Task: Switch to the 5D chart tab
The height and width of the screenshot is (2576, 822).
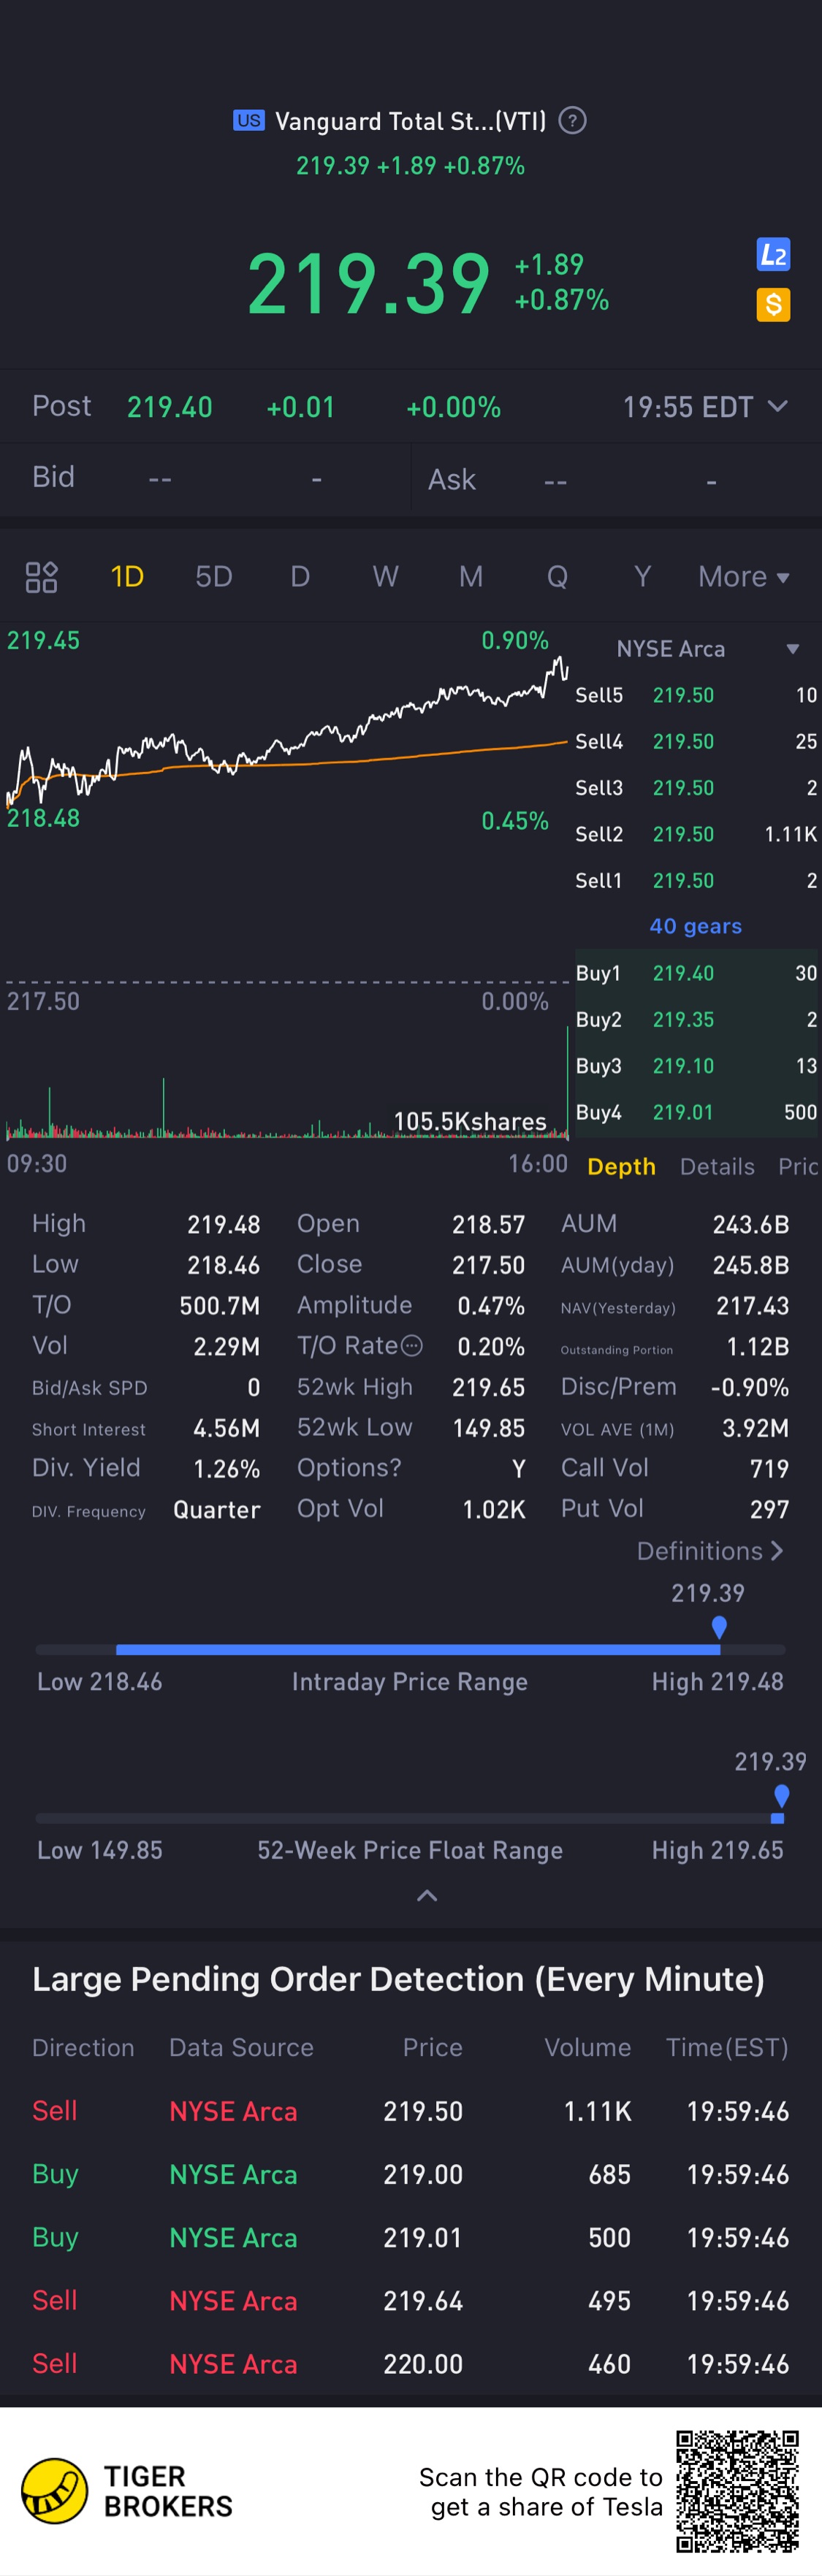Action: click(x=213, y=577)
